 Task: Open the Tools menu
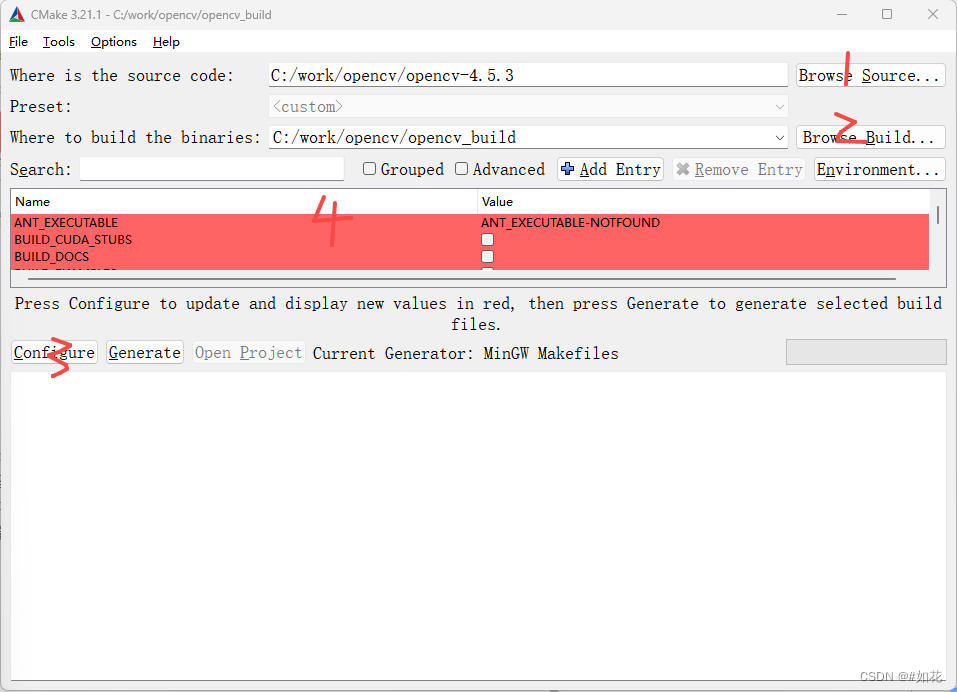[58, 42]
